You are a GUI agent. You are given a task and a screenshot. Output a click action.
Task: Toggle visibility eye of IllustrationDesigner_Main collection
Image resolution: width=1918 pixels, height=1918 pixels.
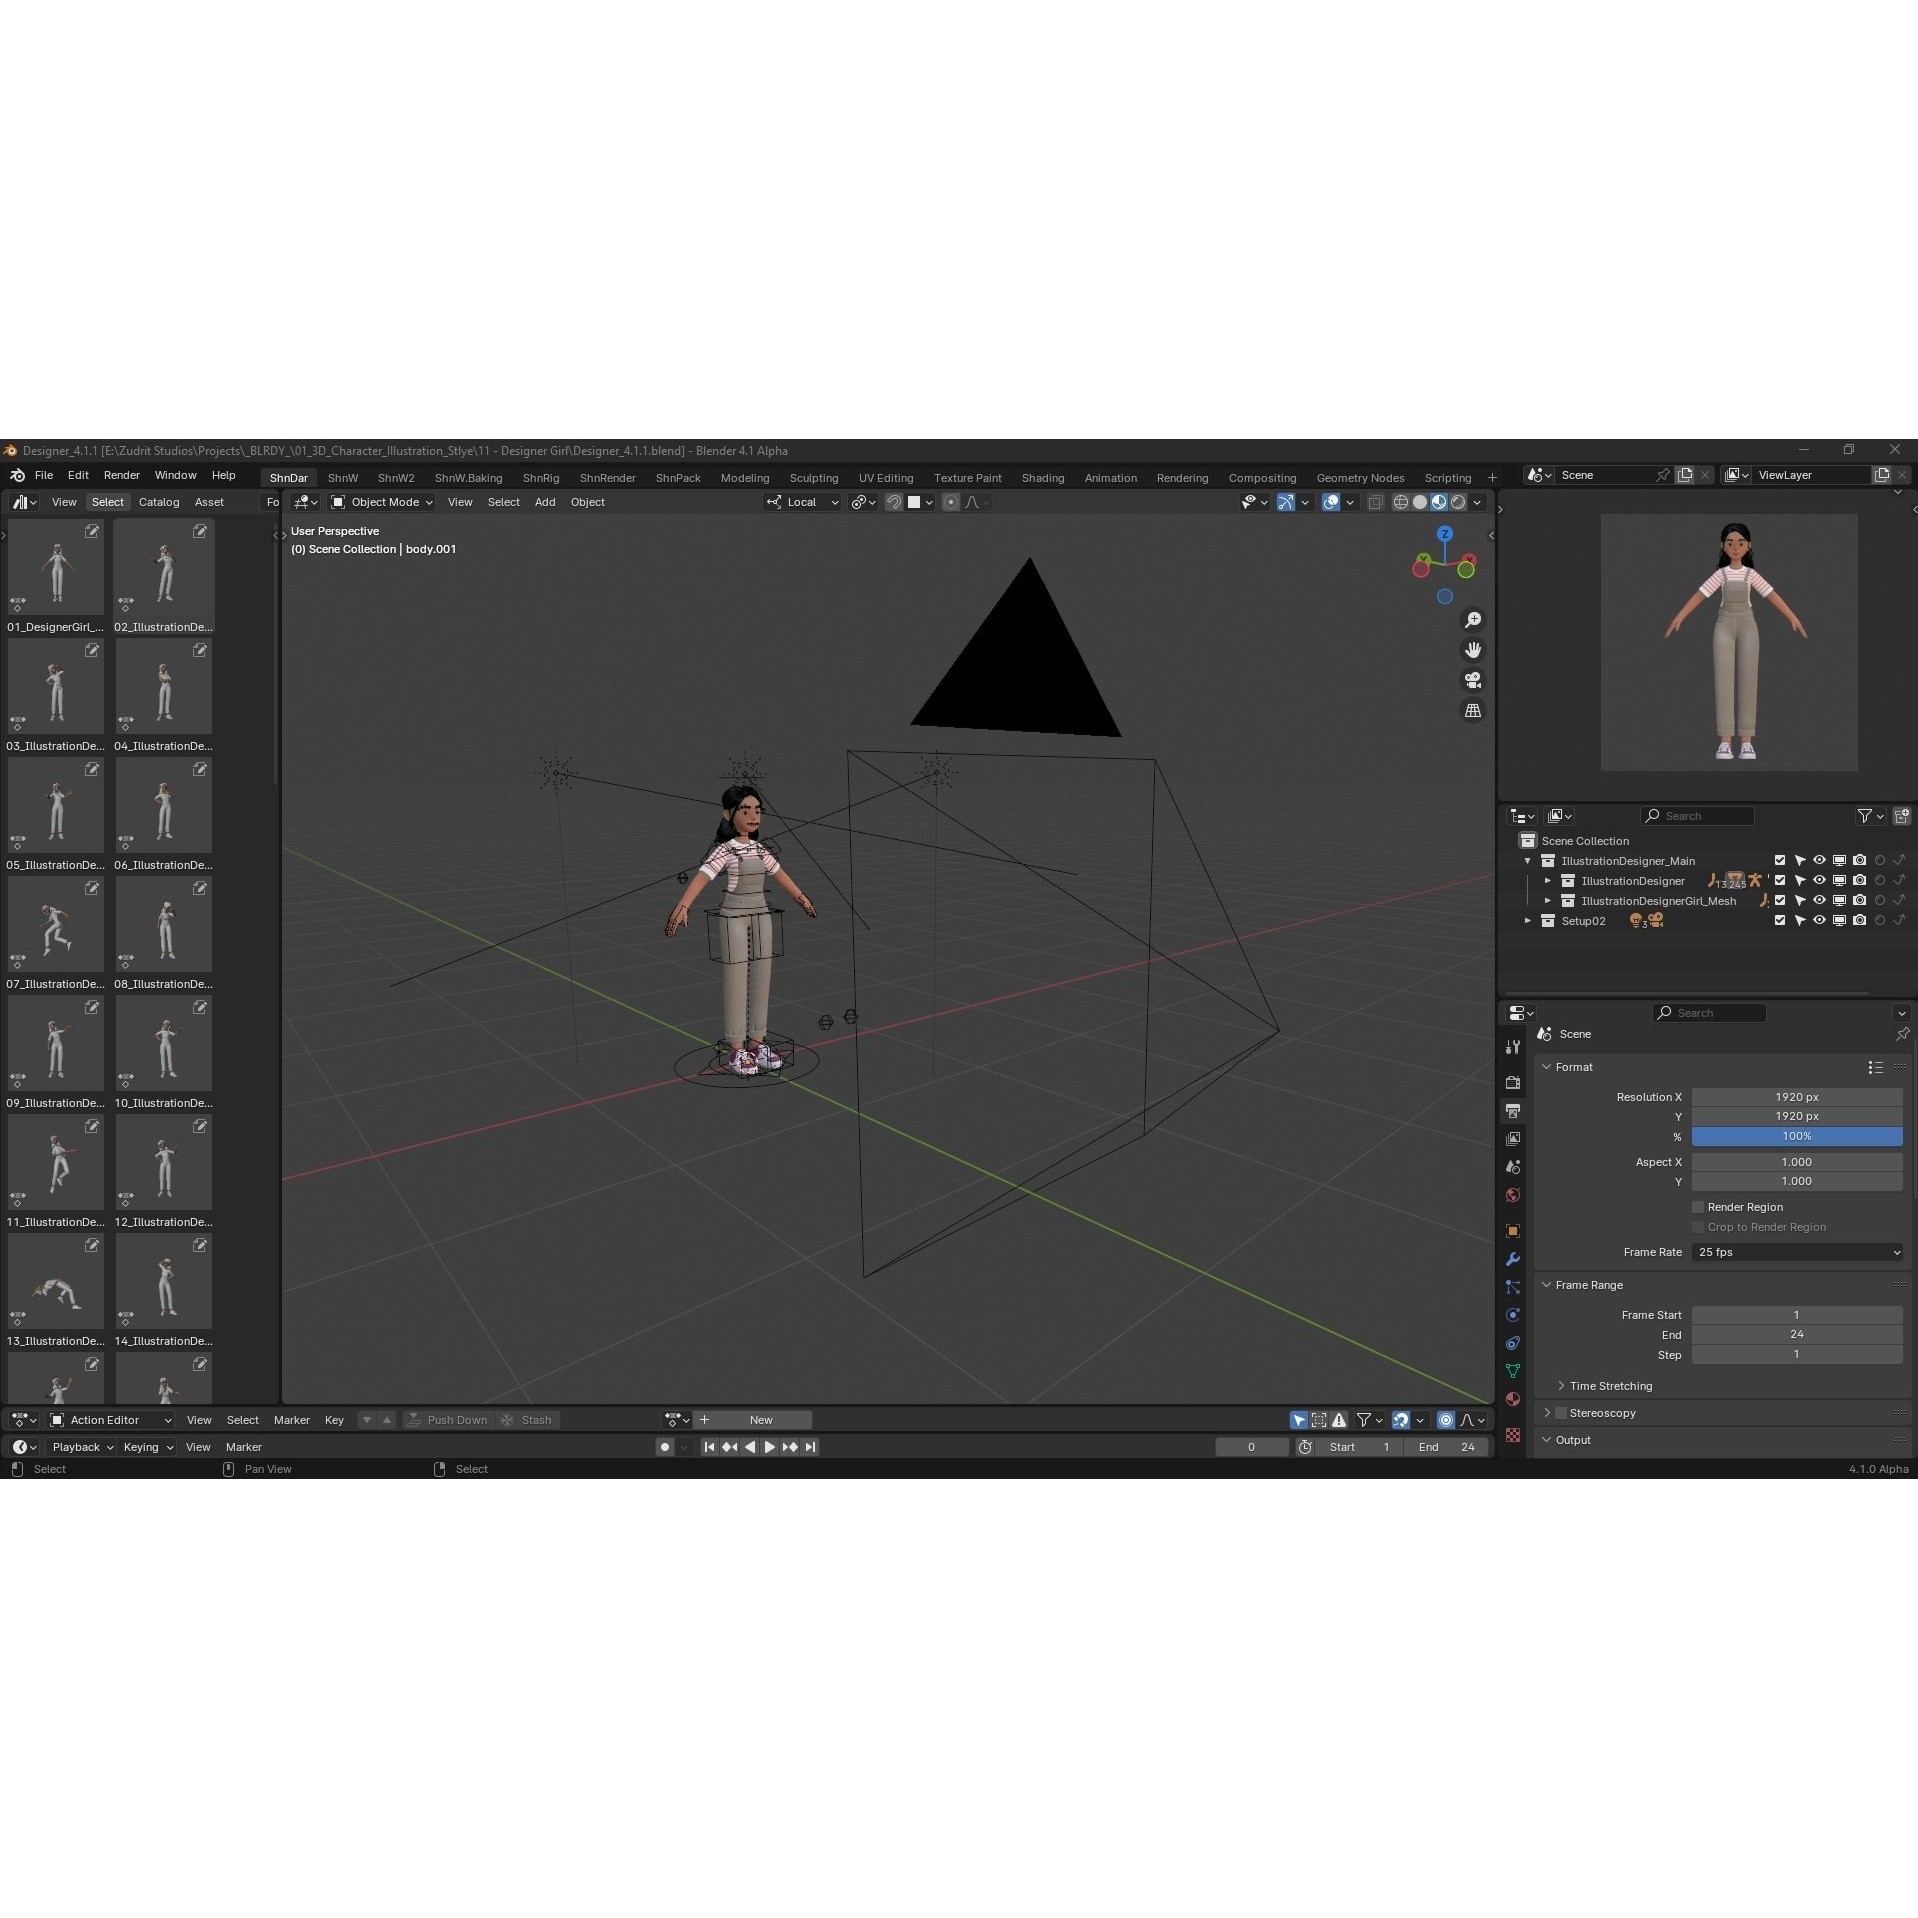point(1819,860)
